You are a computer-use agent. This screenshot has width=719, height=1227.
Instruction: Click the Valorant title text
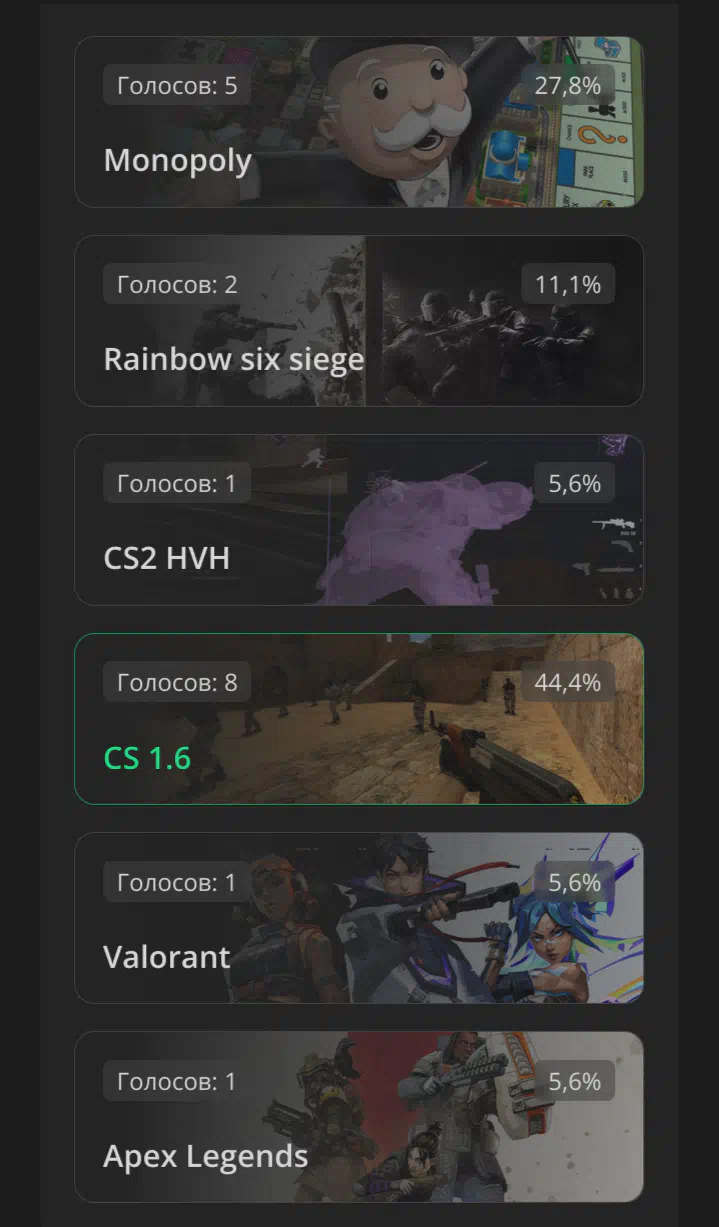click(x=167, y=957)
